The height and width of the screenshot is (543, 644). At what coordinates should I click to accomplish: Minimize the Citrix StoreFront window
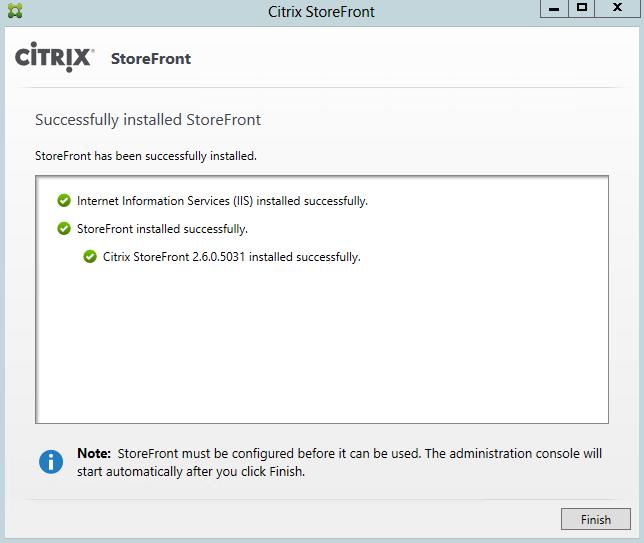tap(553, 8)
